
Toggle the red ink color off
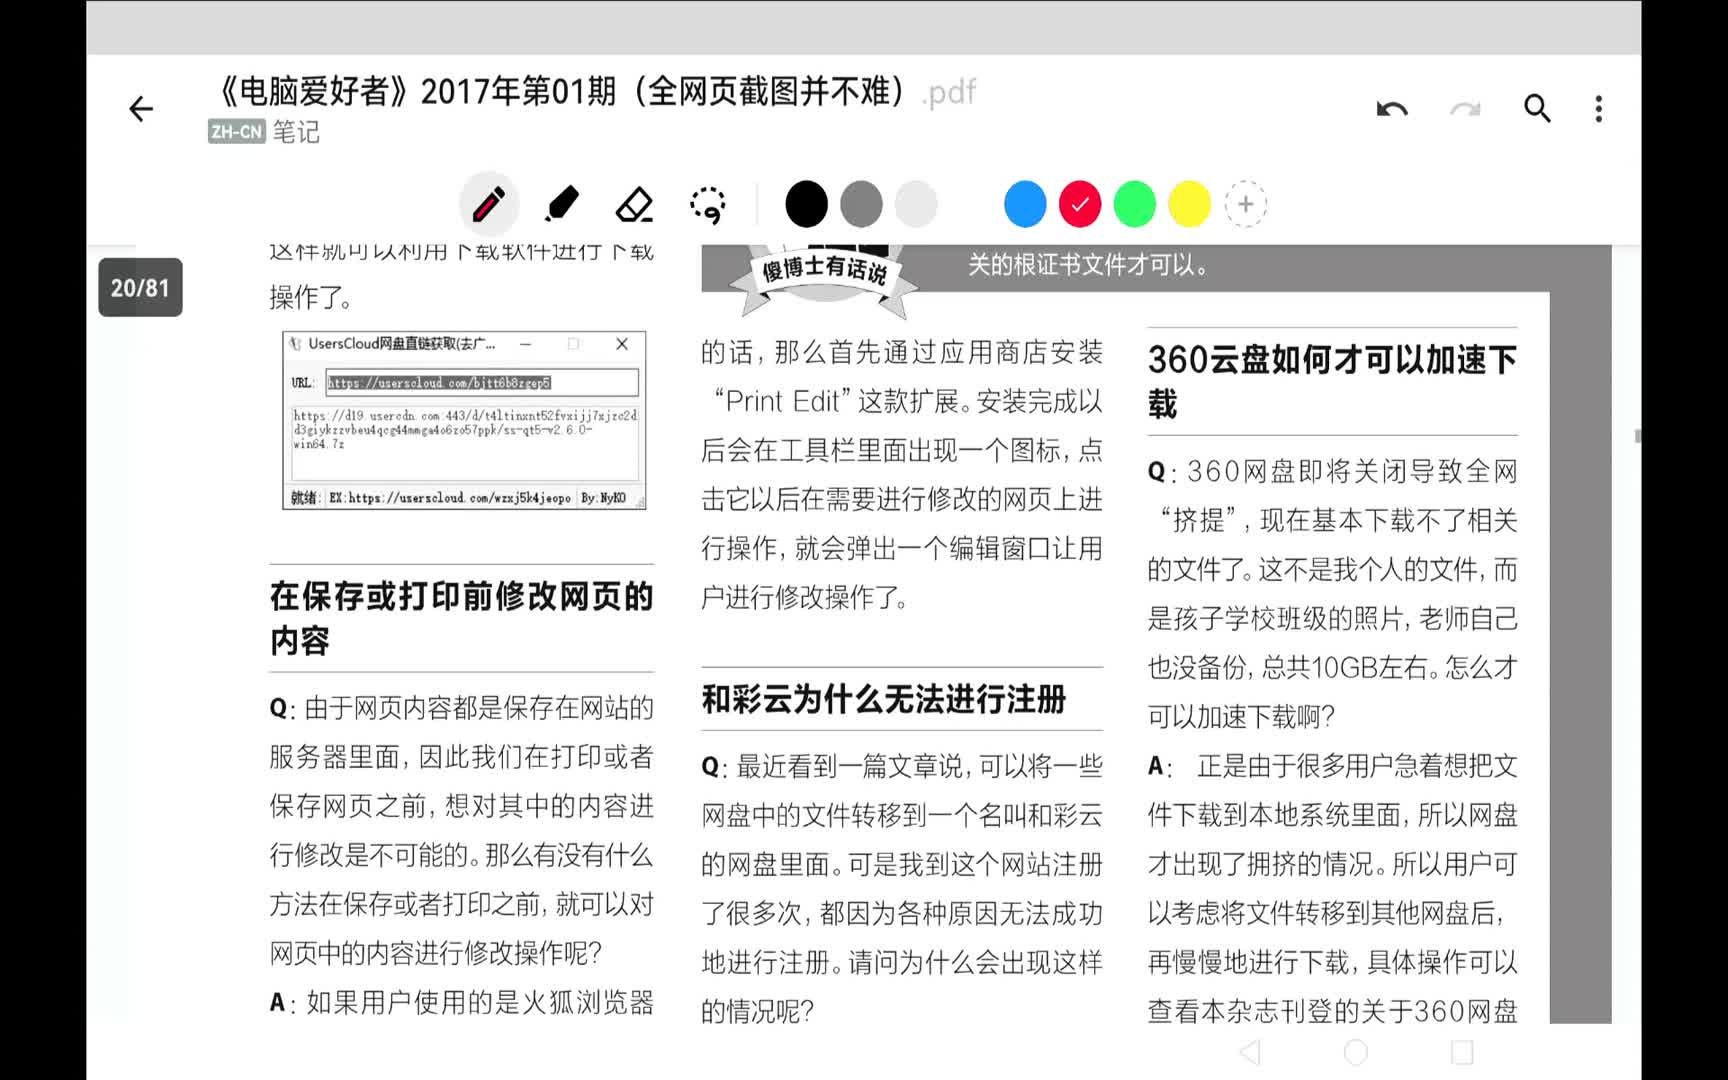pyautogui.click(x=1080, y=203)
